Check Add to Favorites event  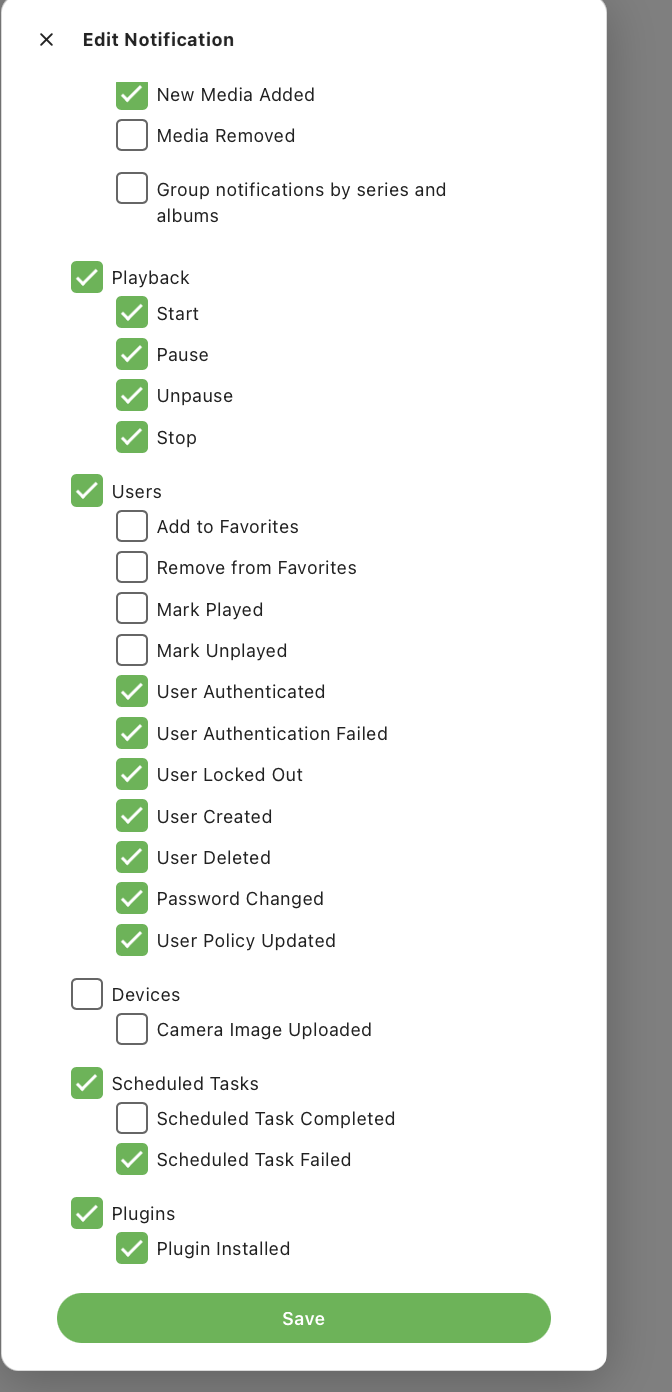point(132,526)
